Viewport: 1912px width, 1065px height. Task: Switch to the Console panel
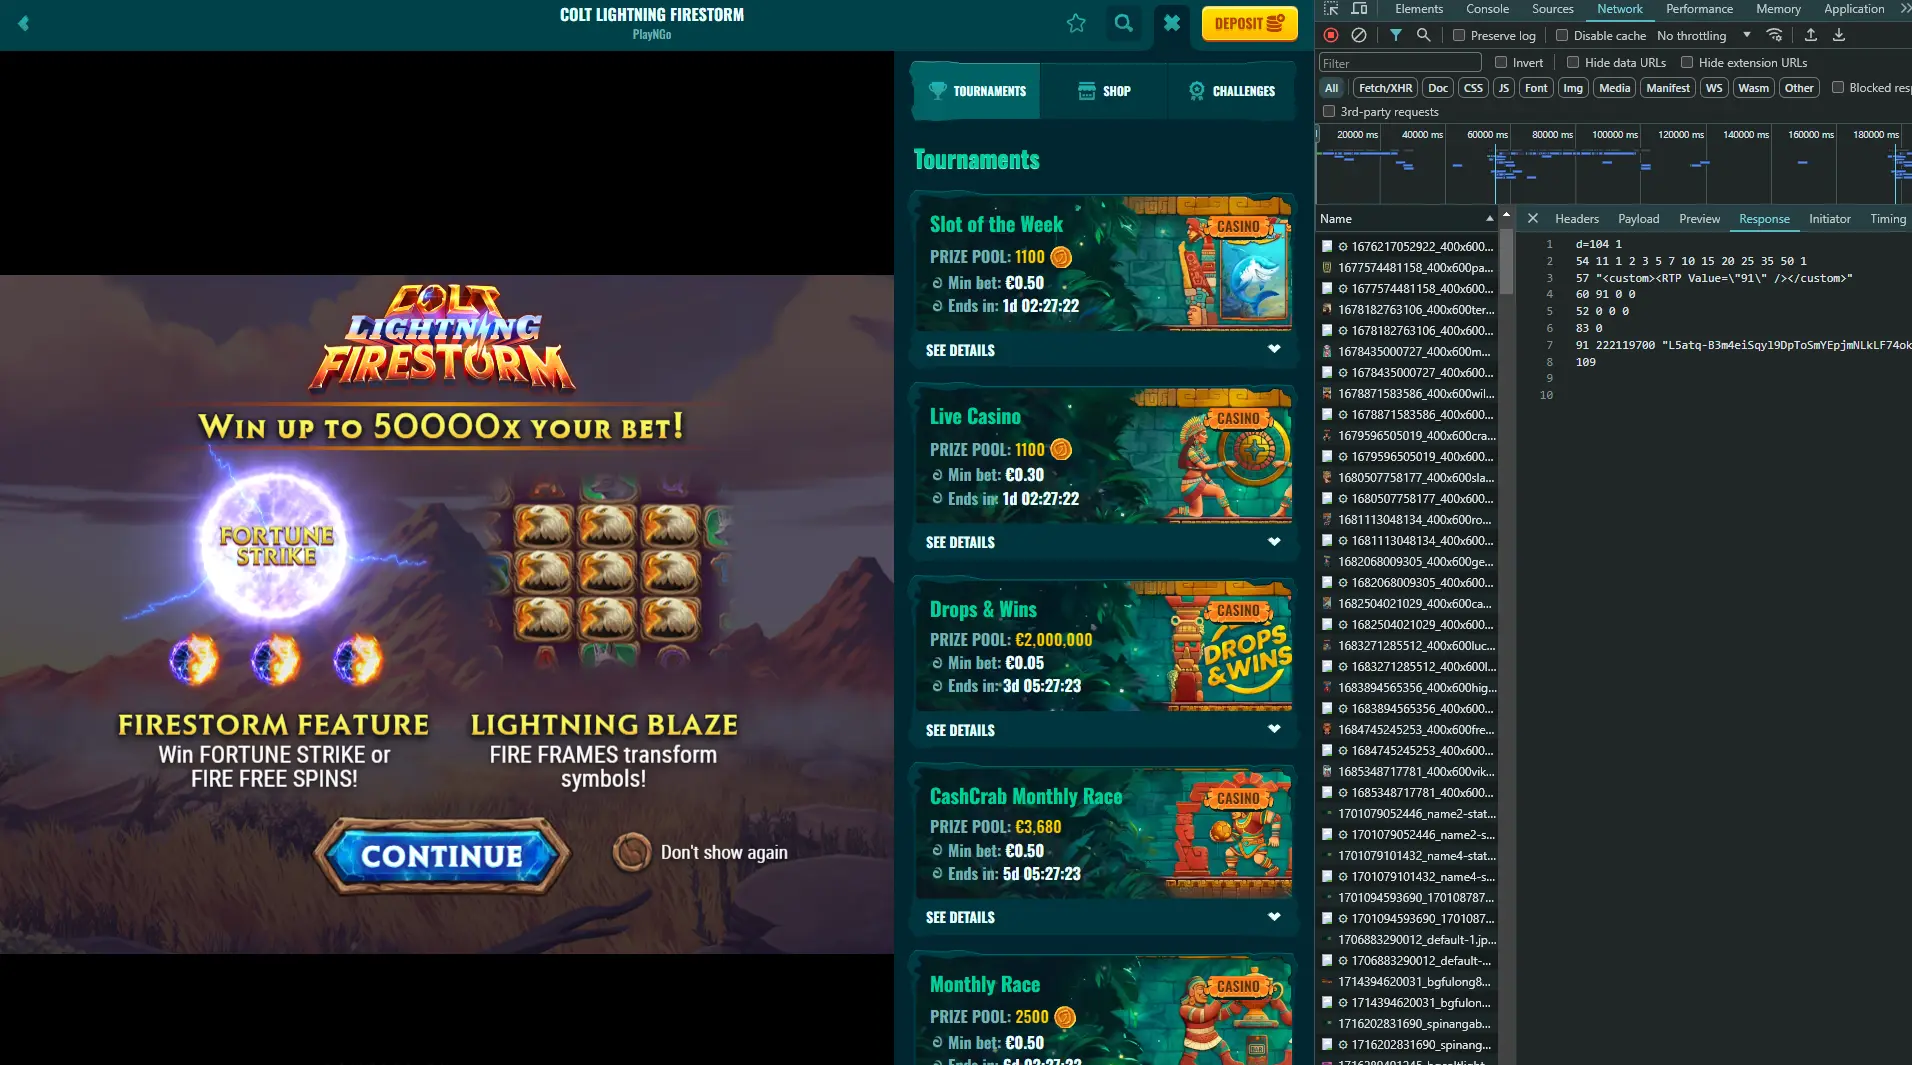point(1487,9)
